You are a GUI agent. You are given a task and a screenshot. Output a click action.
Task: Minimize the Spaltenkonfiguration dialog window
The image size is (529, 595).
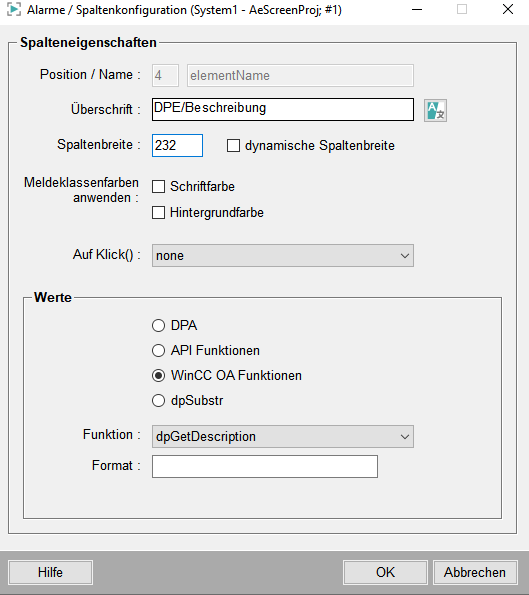417,9
